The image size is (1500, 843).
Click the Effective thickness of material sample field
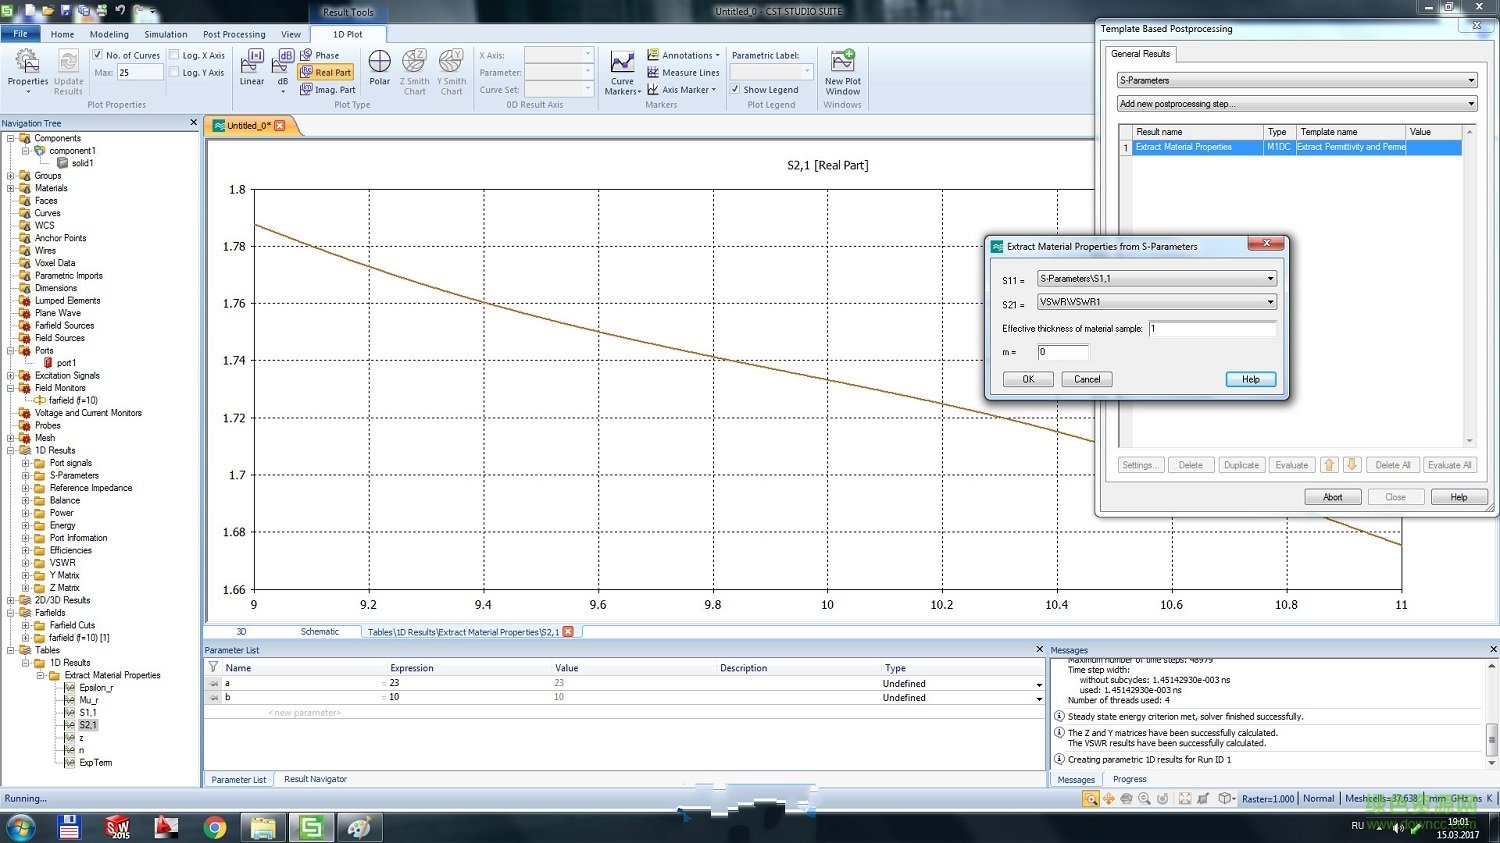click(x=1212, y=329)
